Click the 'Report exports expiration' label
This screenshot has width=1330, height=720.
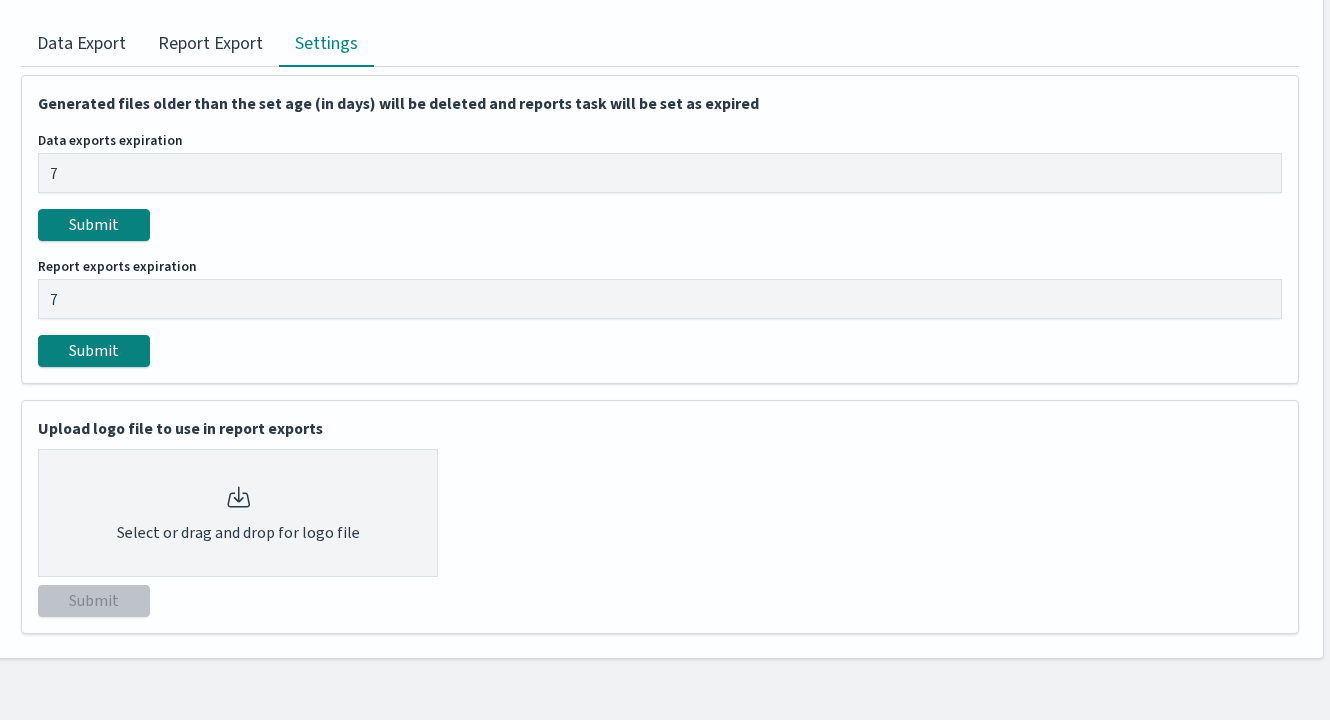tap(117, 266)
